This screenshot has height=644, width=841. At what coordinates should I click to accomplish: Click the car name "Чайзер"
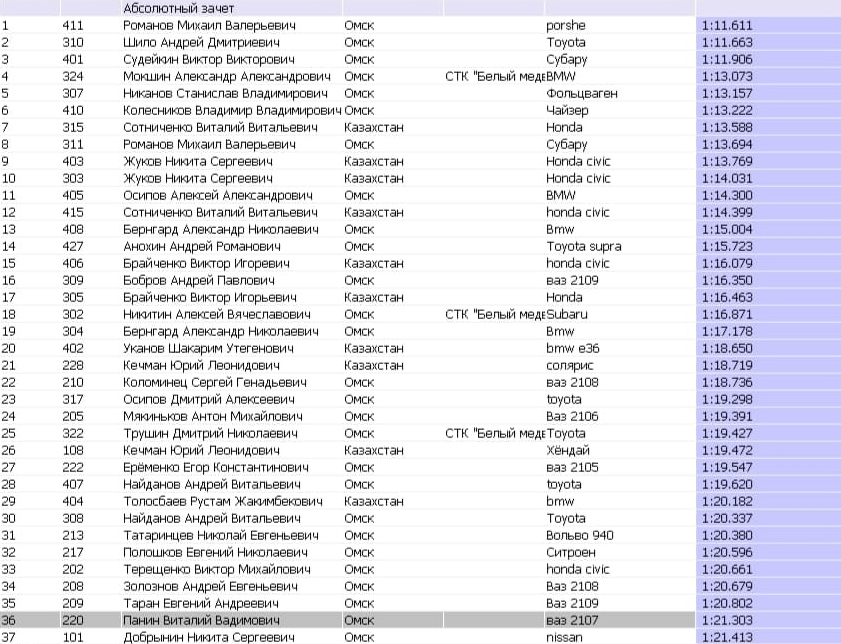(x=567, y=110)
